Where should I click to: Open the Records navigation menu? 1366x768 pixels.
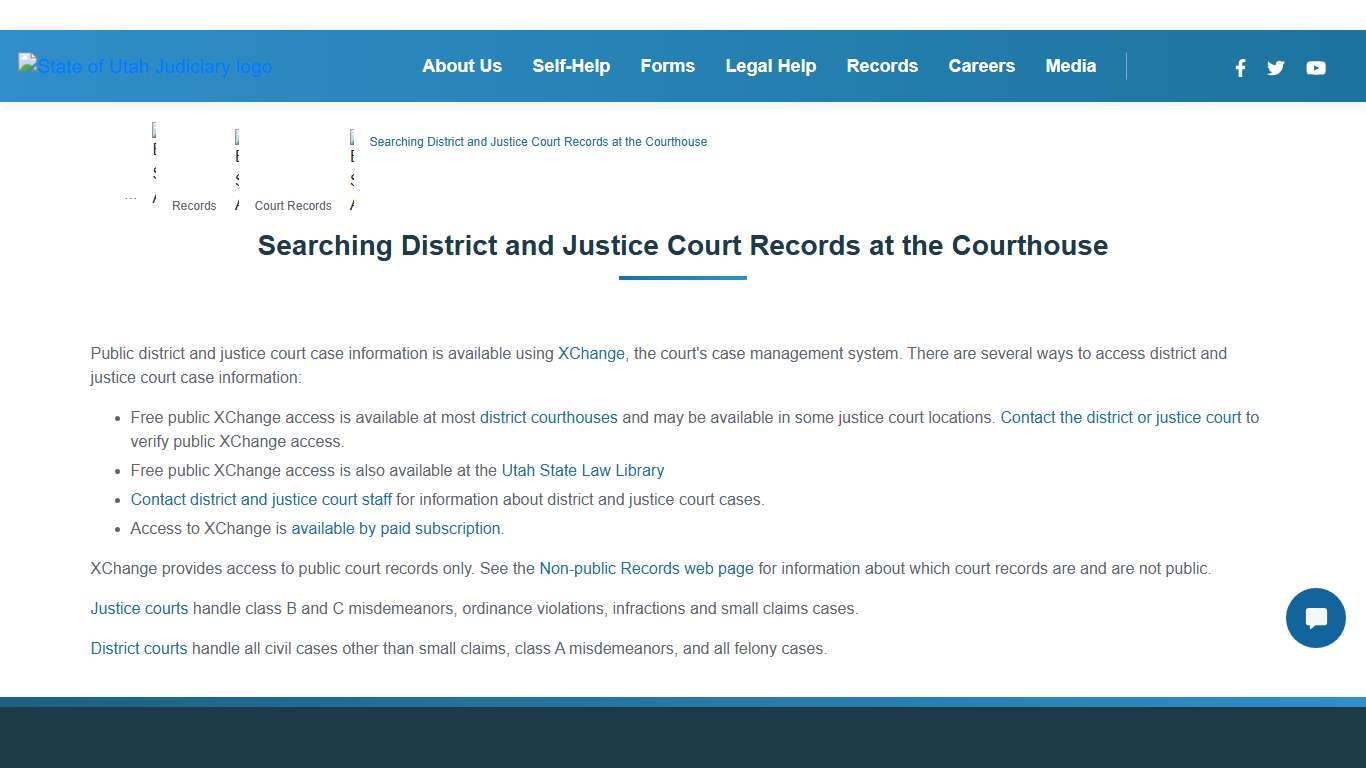coord(882,66)
